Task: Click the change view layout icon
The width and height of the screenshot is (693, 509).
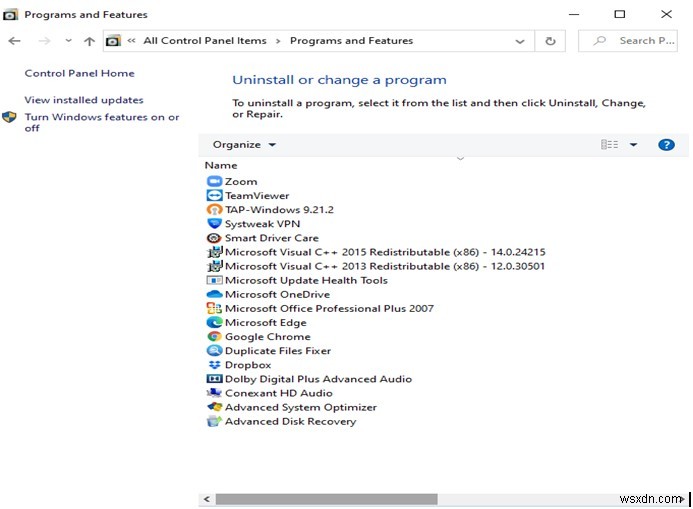Action: pyautogui.click(x=609, y=144)
